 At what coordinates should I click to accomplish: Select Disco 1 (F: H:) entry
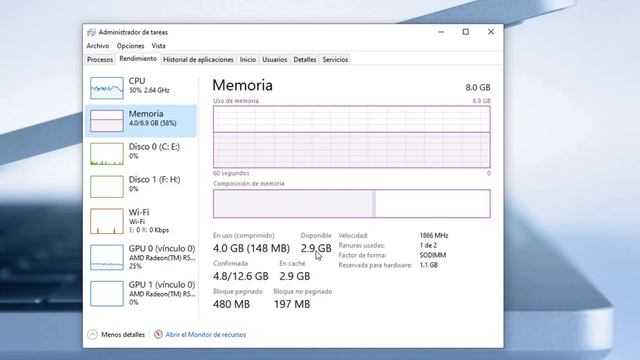pyautogui.click(x=141, y=187)
